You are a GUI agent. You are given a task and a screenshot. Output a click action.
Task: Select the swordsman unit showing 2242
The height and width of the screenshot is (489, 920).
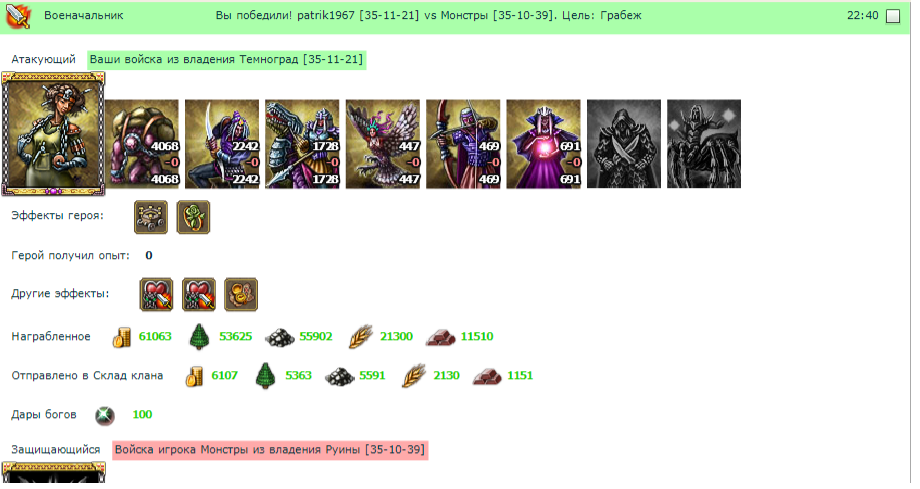(x=222, y=144)
